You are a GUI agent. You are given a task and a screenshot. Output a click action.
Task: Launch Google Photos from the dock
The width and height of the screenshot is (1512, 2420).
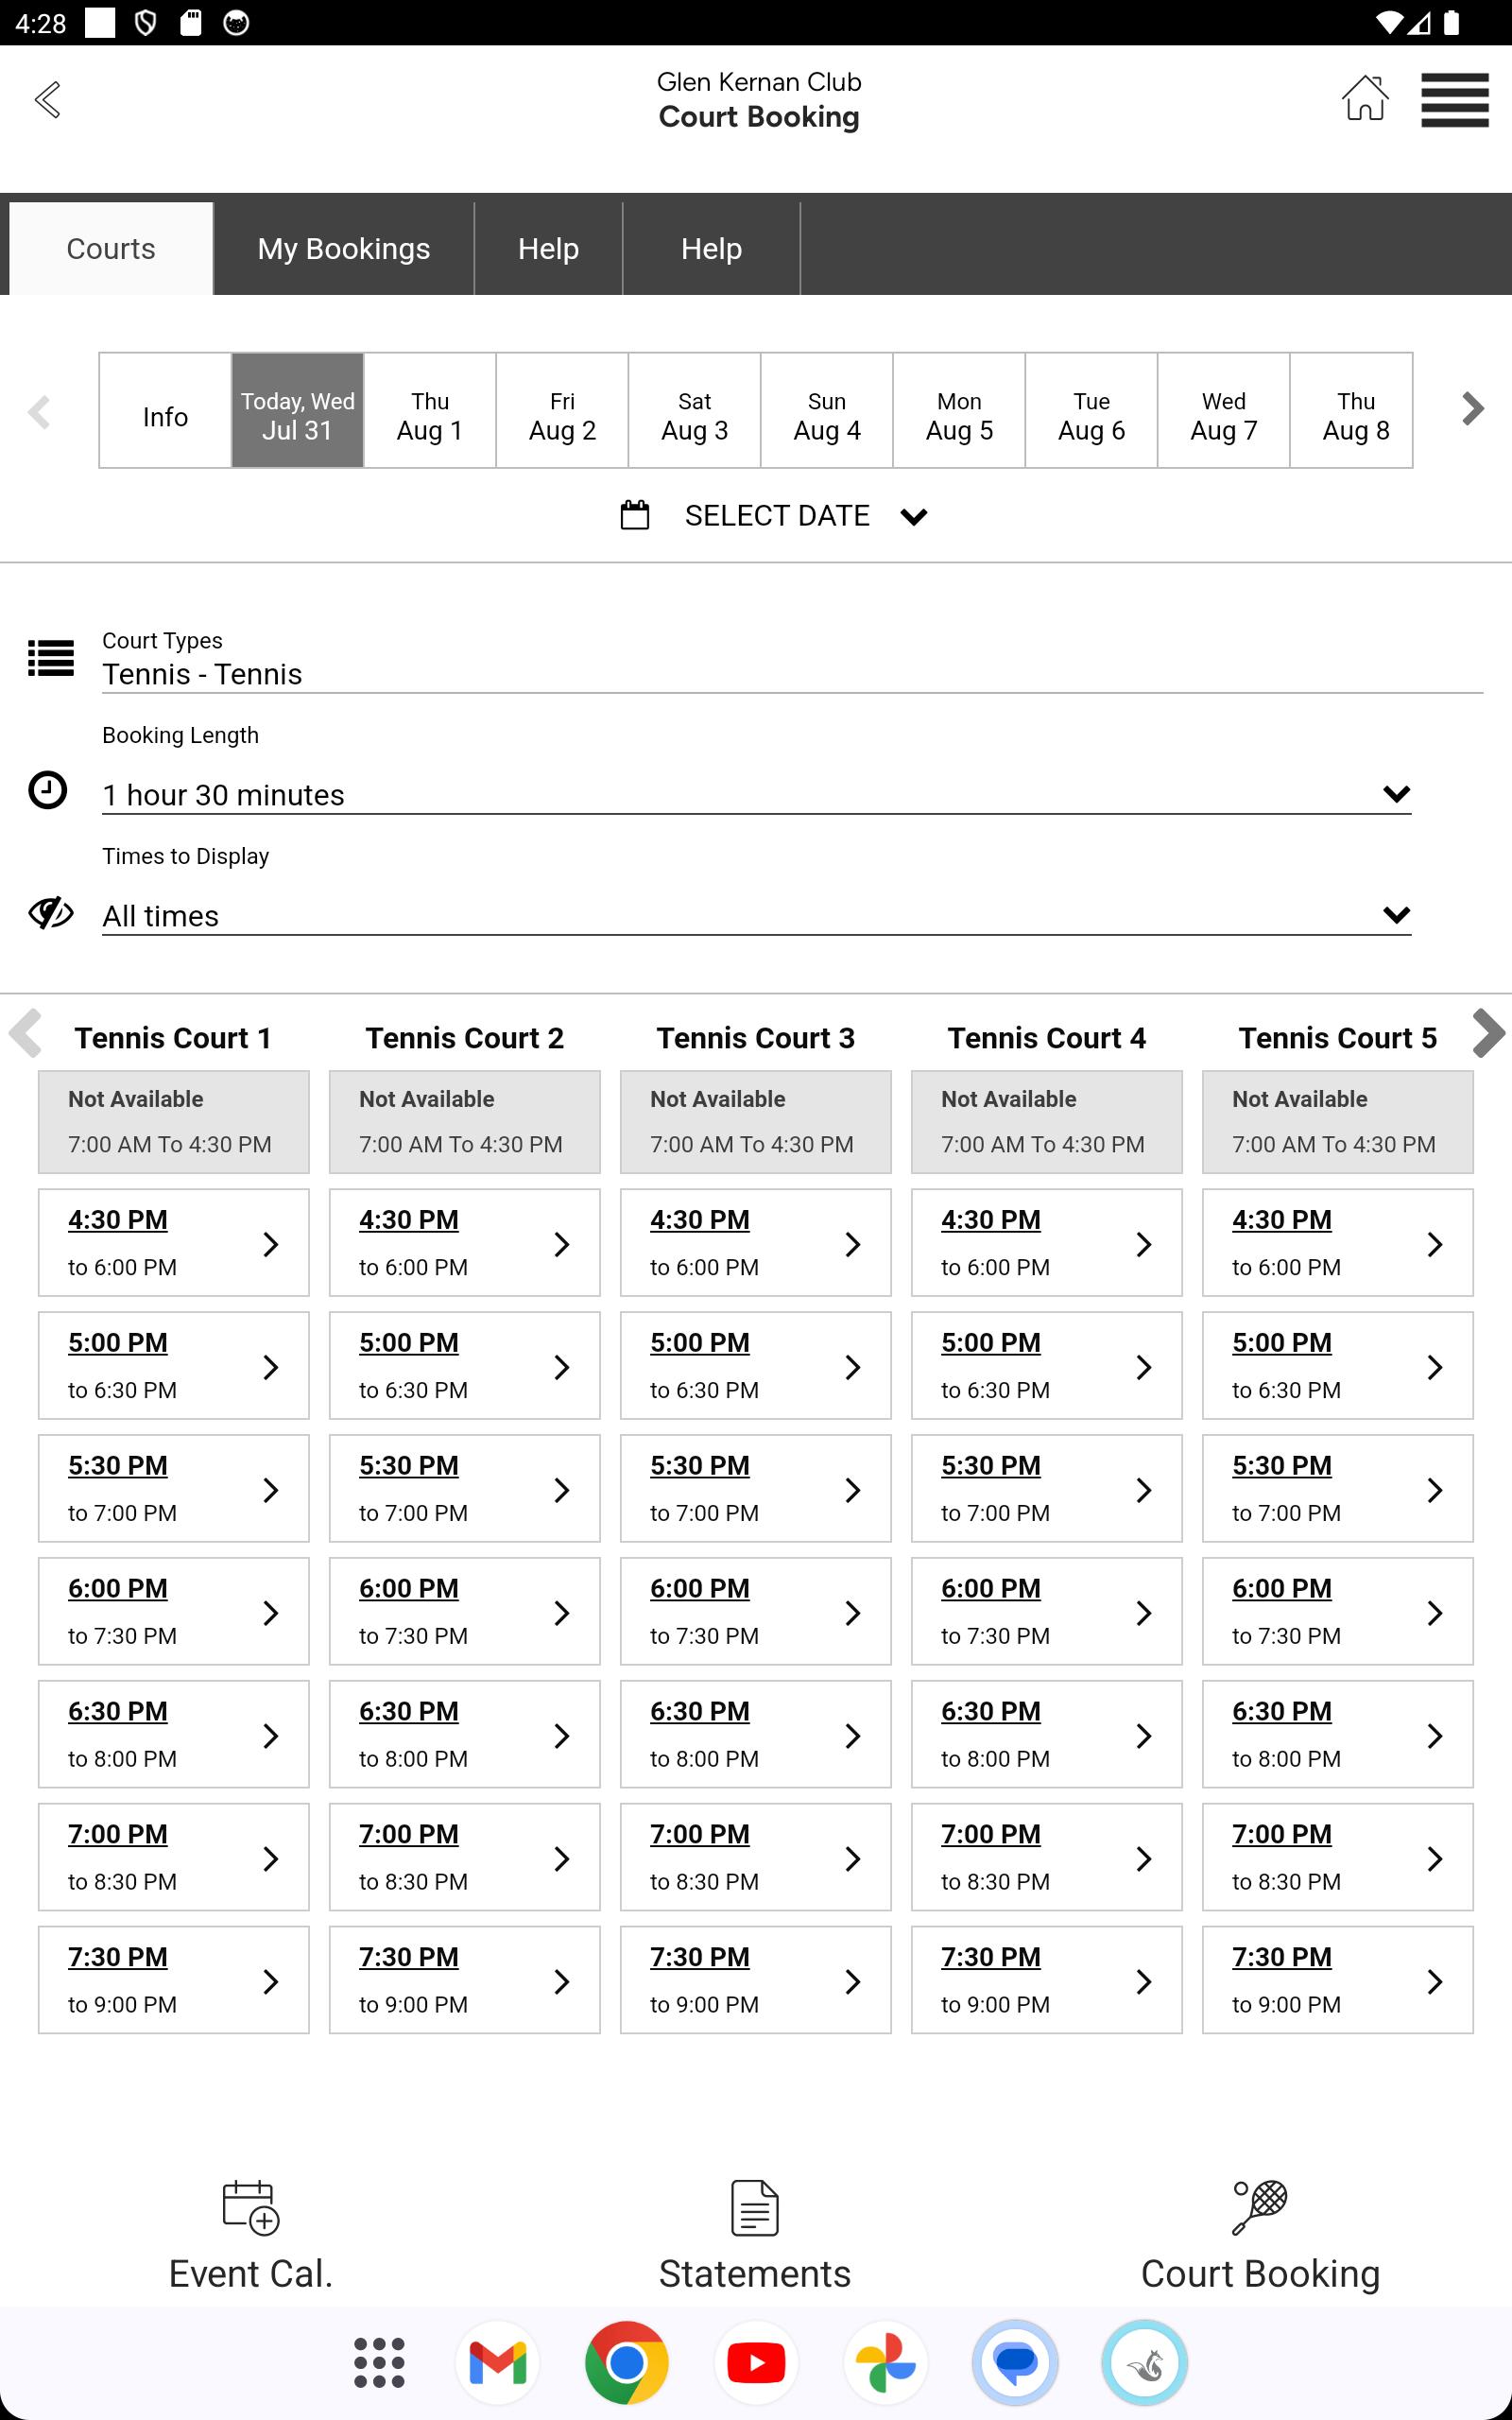click(x=886, y=2363)
